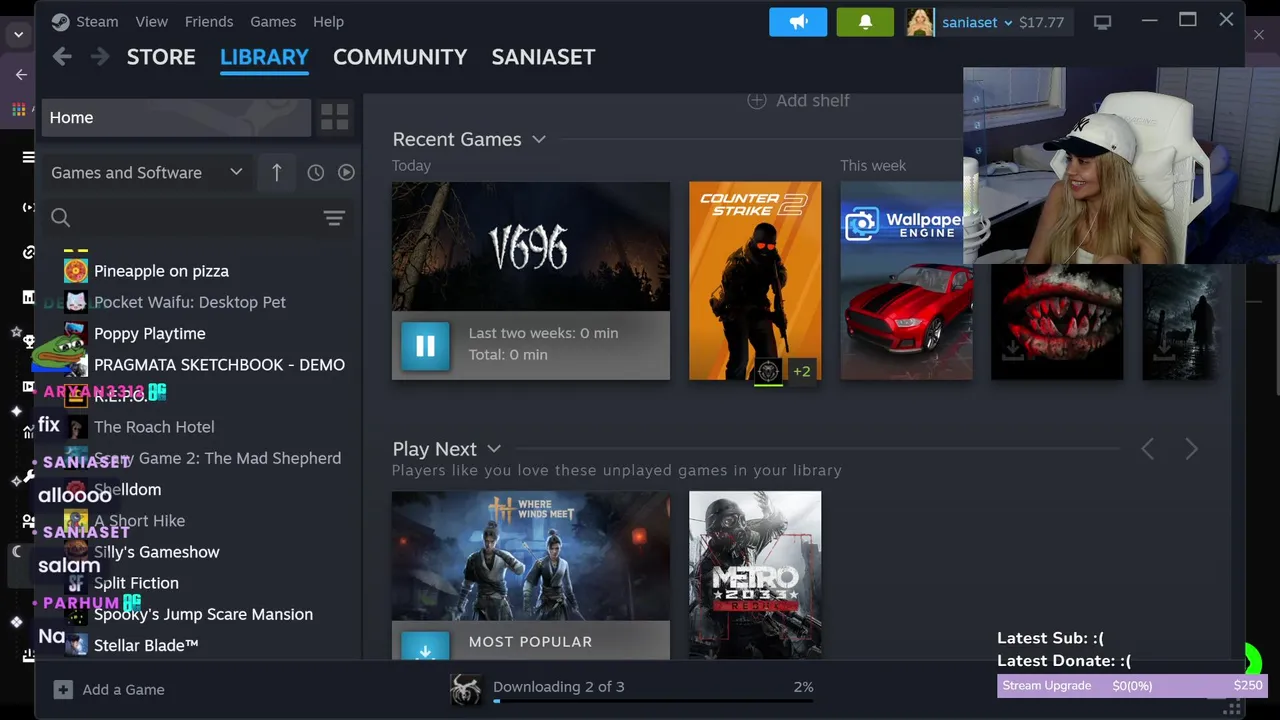Pause the V696 download
Screen dimensions: 1280x720
pos(425,345)
